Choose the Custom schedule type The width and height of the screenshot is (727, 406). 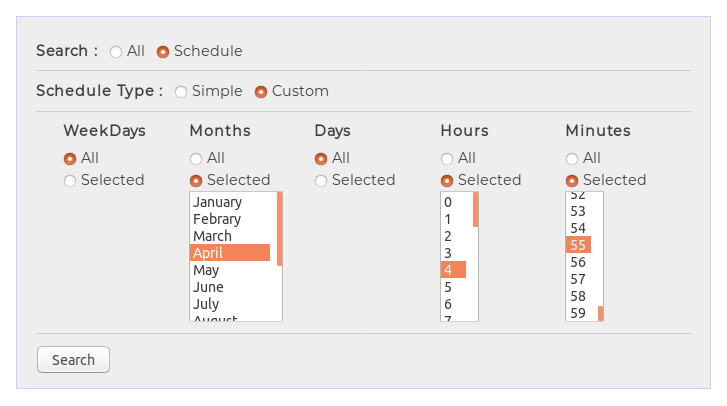[x=261, y=92]
